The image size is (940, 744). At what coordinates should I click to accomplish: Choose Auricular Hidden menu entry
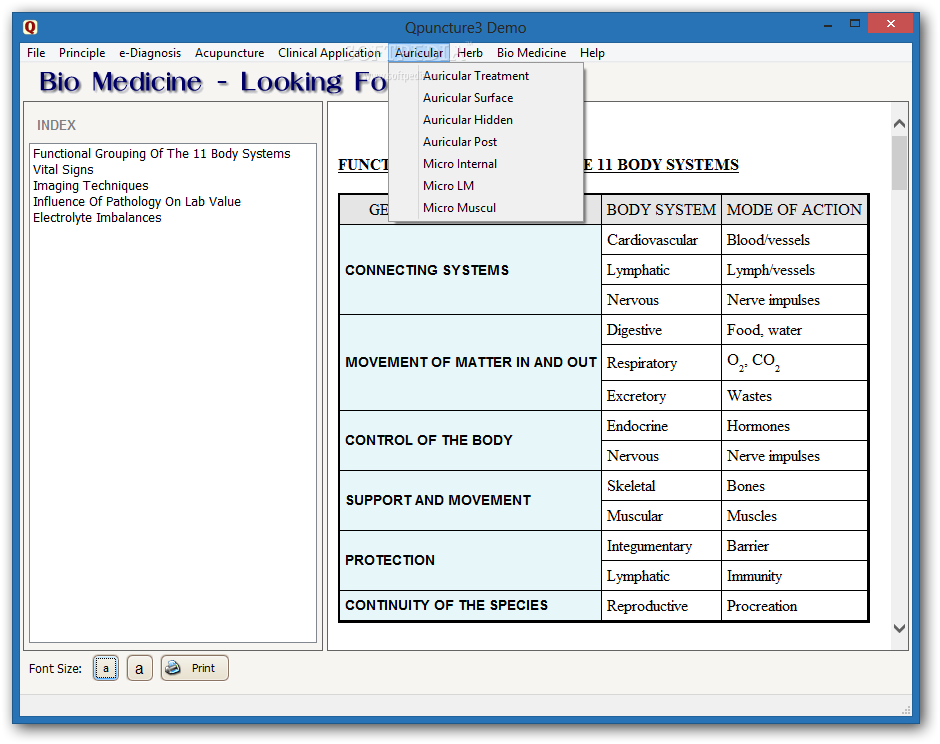[486, 120]
